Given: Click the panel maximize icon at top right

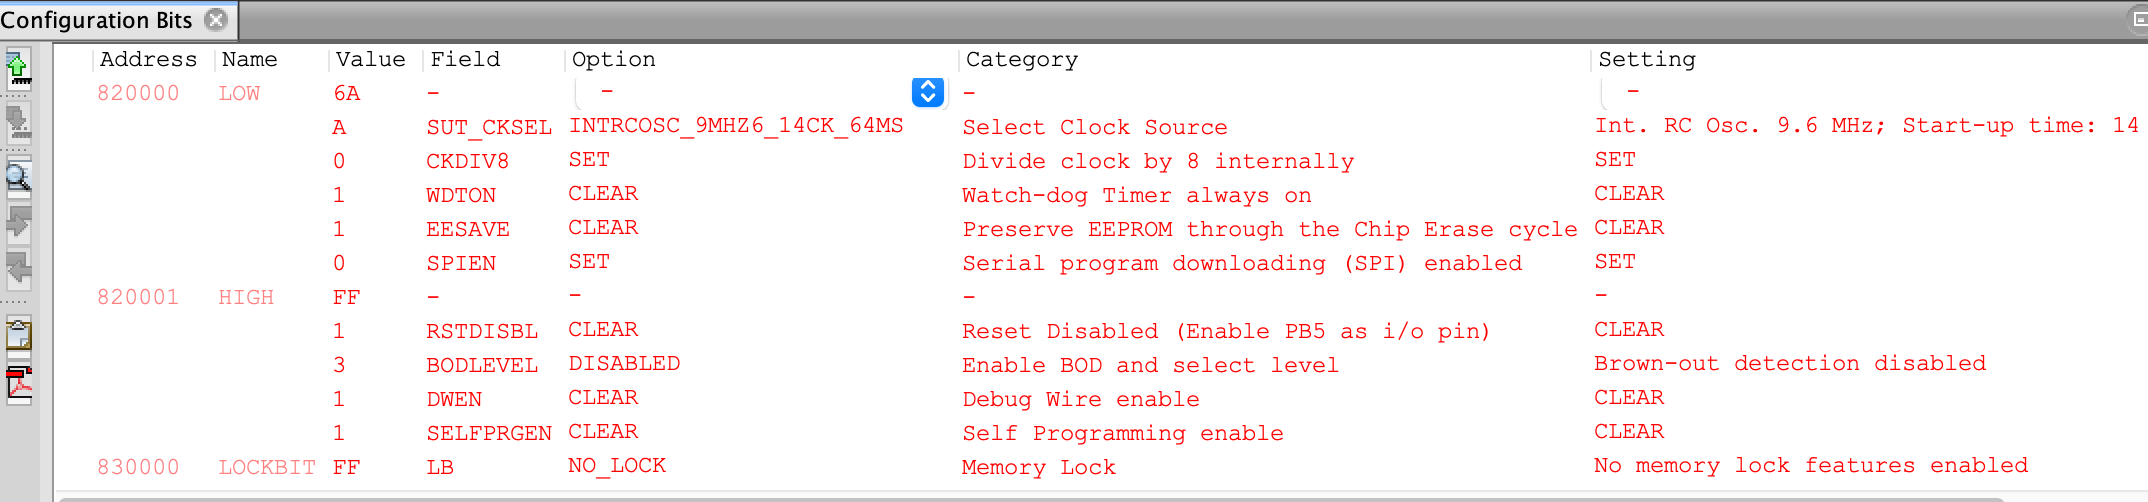Looking at the screenshot, I should 2140,19.
